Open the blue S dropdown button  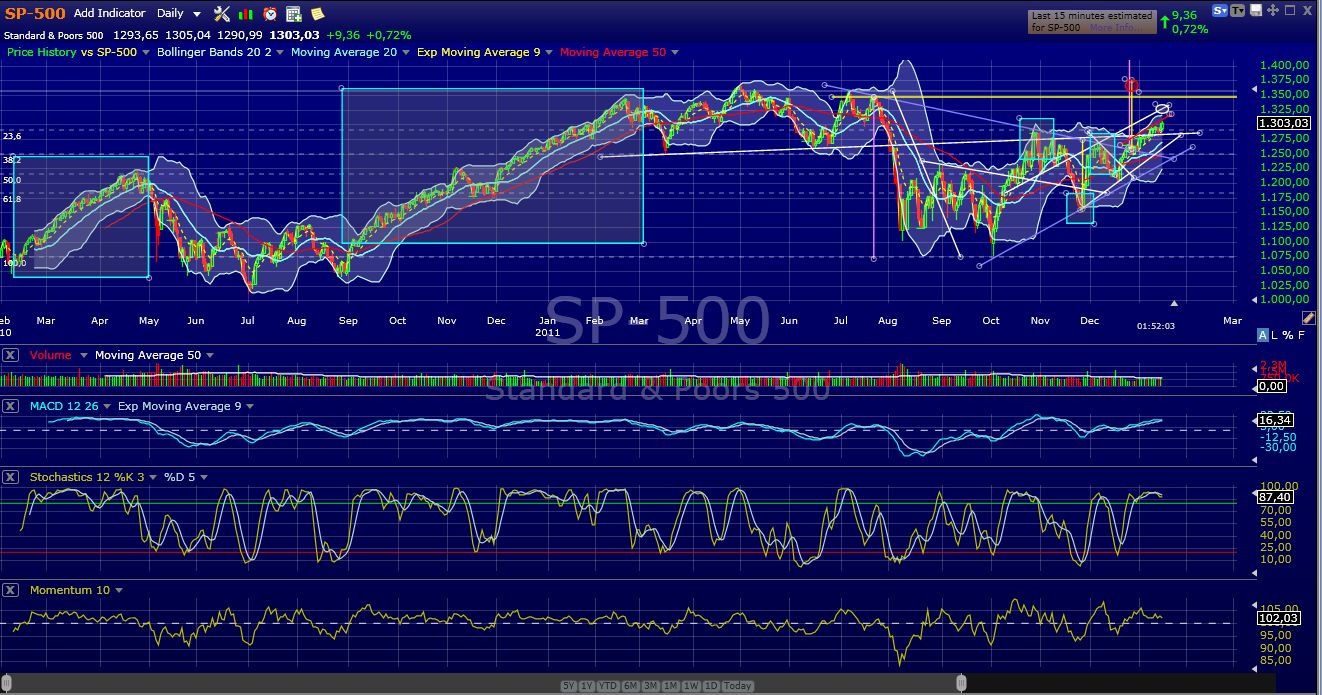1220,10
